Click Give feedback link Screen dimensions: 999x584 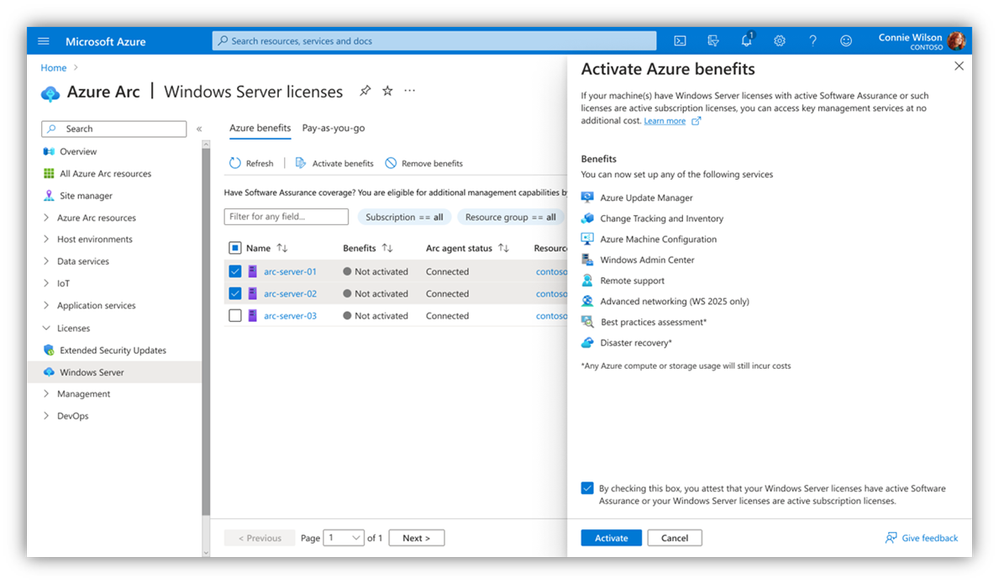pyautogui.click(x=921, y=538)
